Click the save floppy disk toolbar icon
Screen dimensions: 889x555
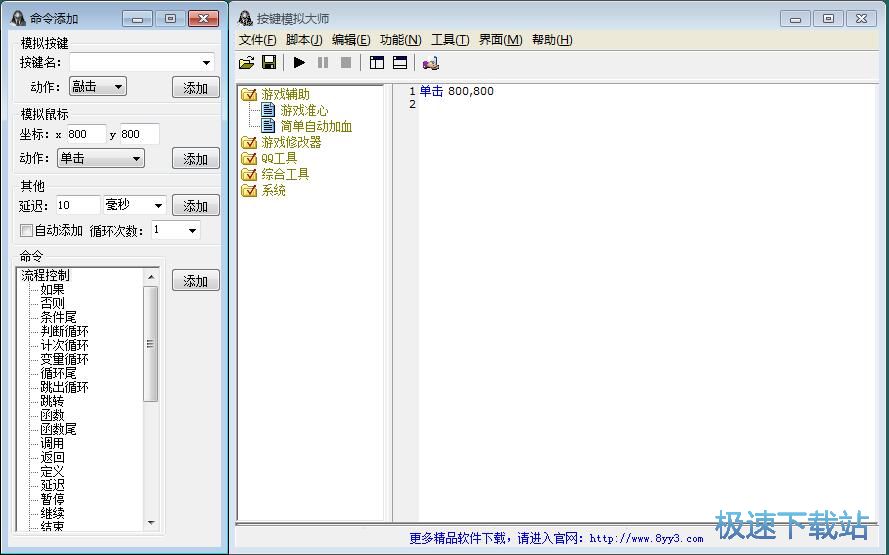point(269,63)
